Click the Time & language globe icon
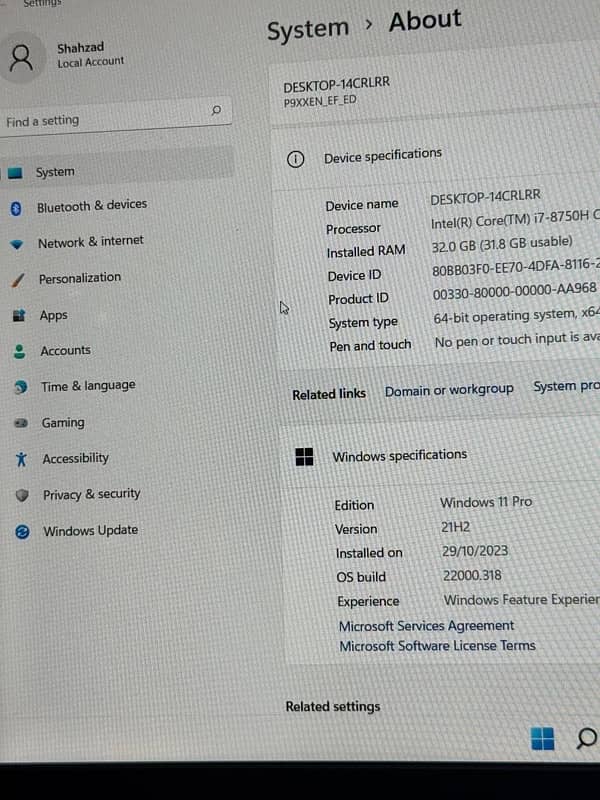 pos(21,387)
